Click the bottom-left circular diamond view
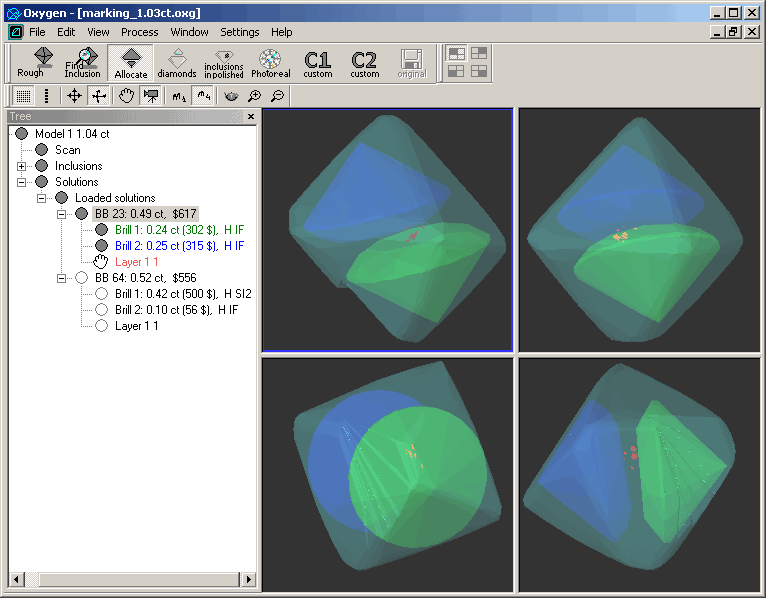The width and height of the screenshot is (766, 598). (387, 472)
